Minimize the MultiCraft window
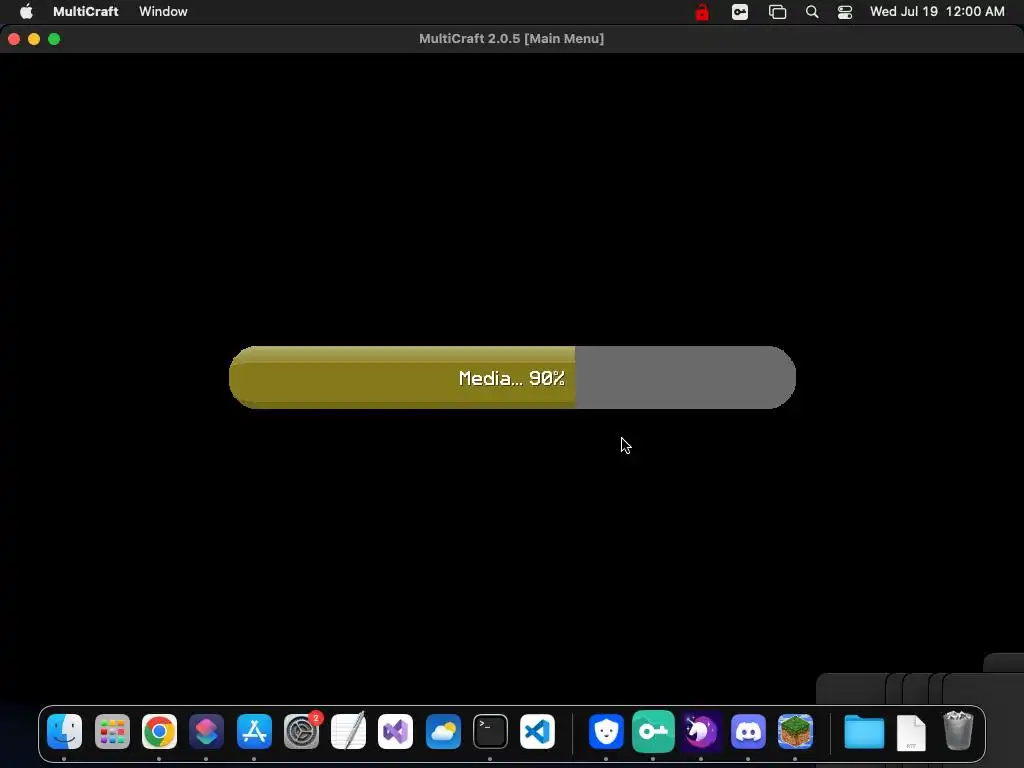The width and height of the screenshot is (1024, 768). click(x=34, y=39)
